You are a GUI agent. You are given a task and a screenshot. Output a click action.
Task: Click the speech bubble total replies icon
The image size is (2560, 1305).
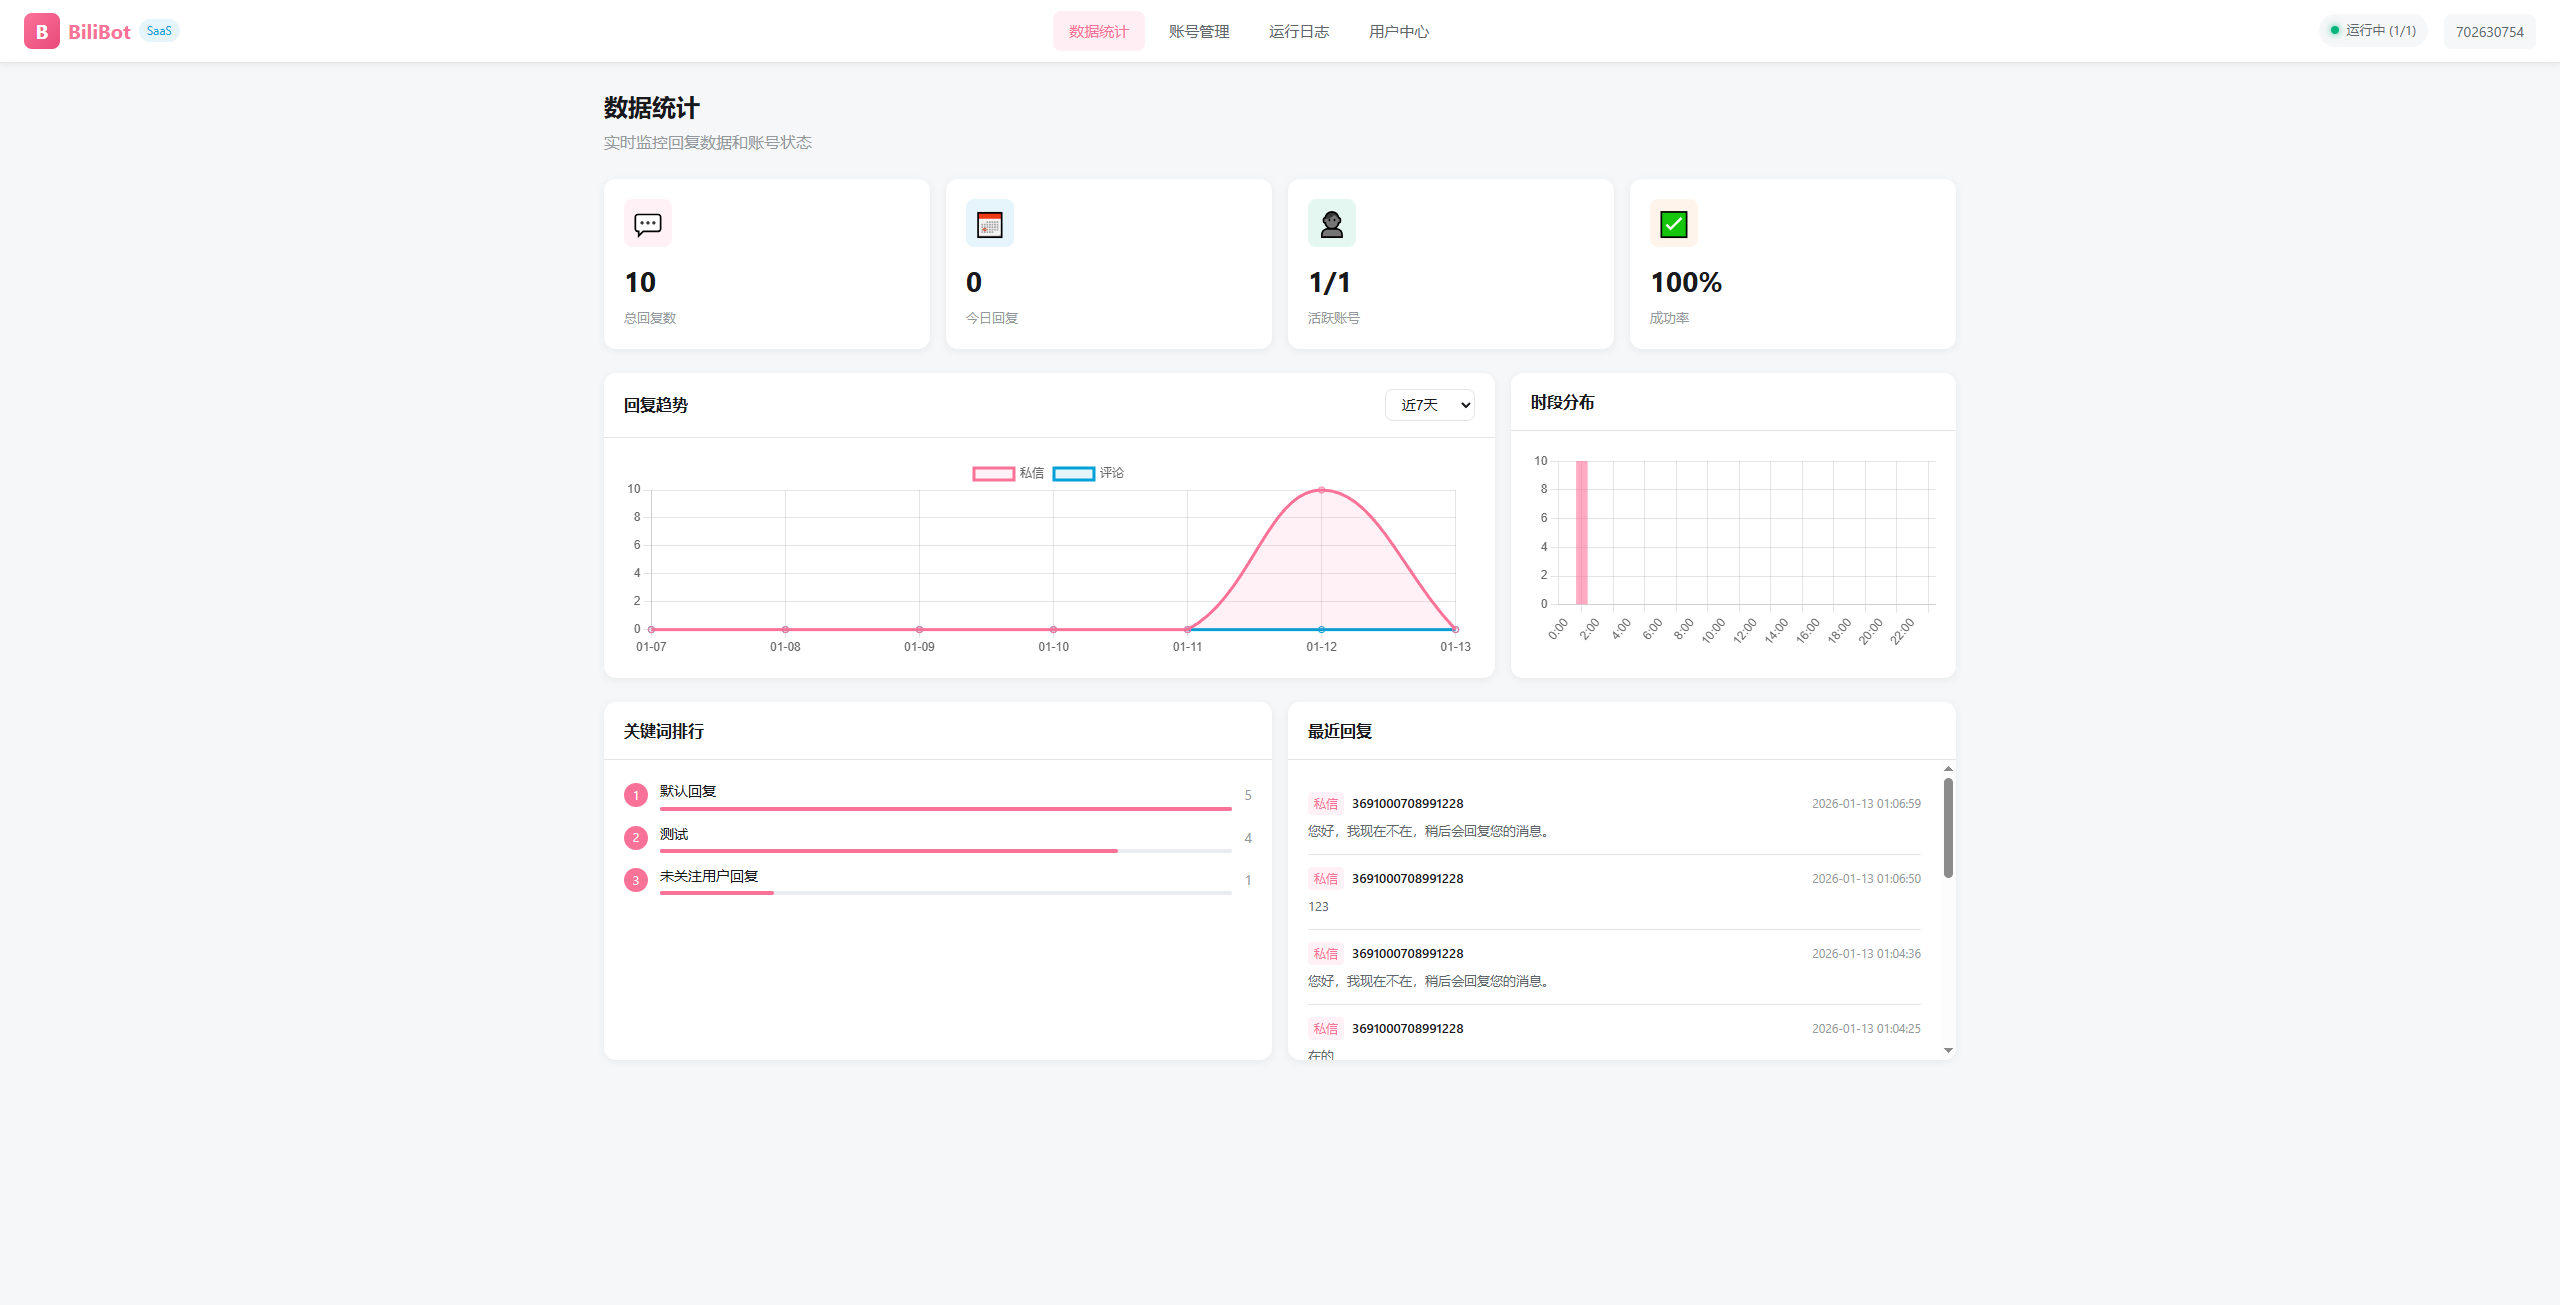point(647,224)
